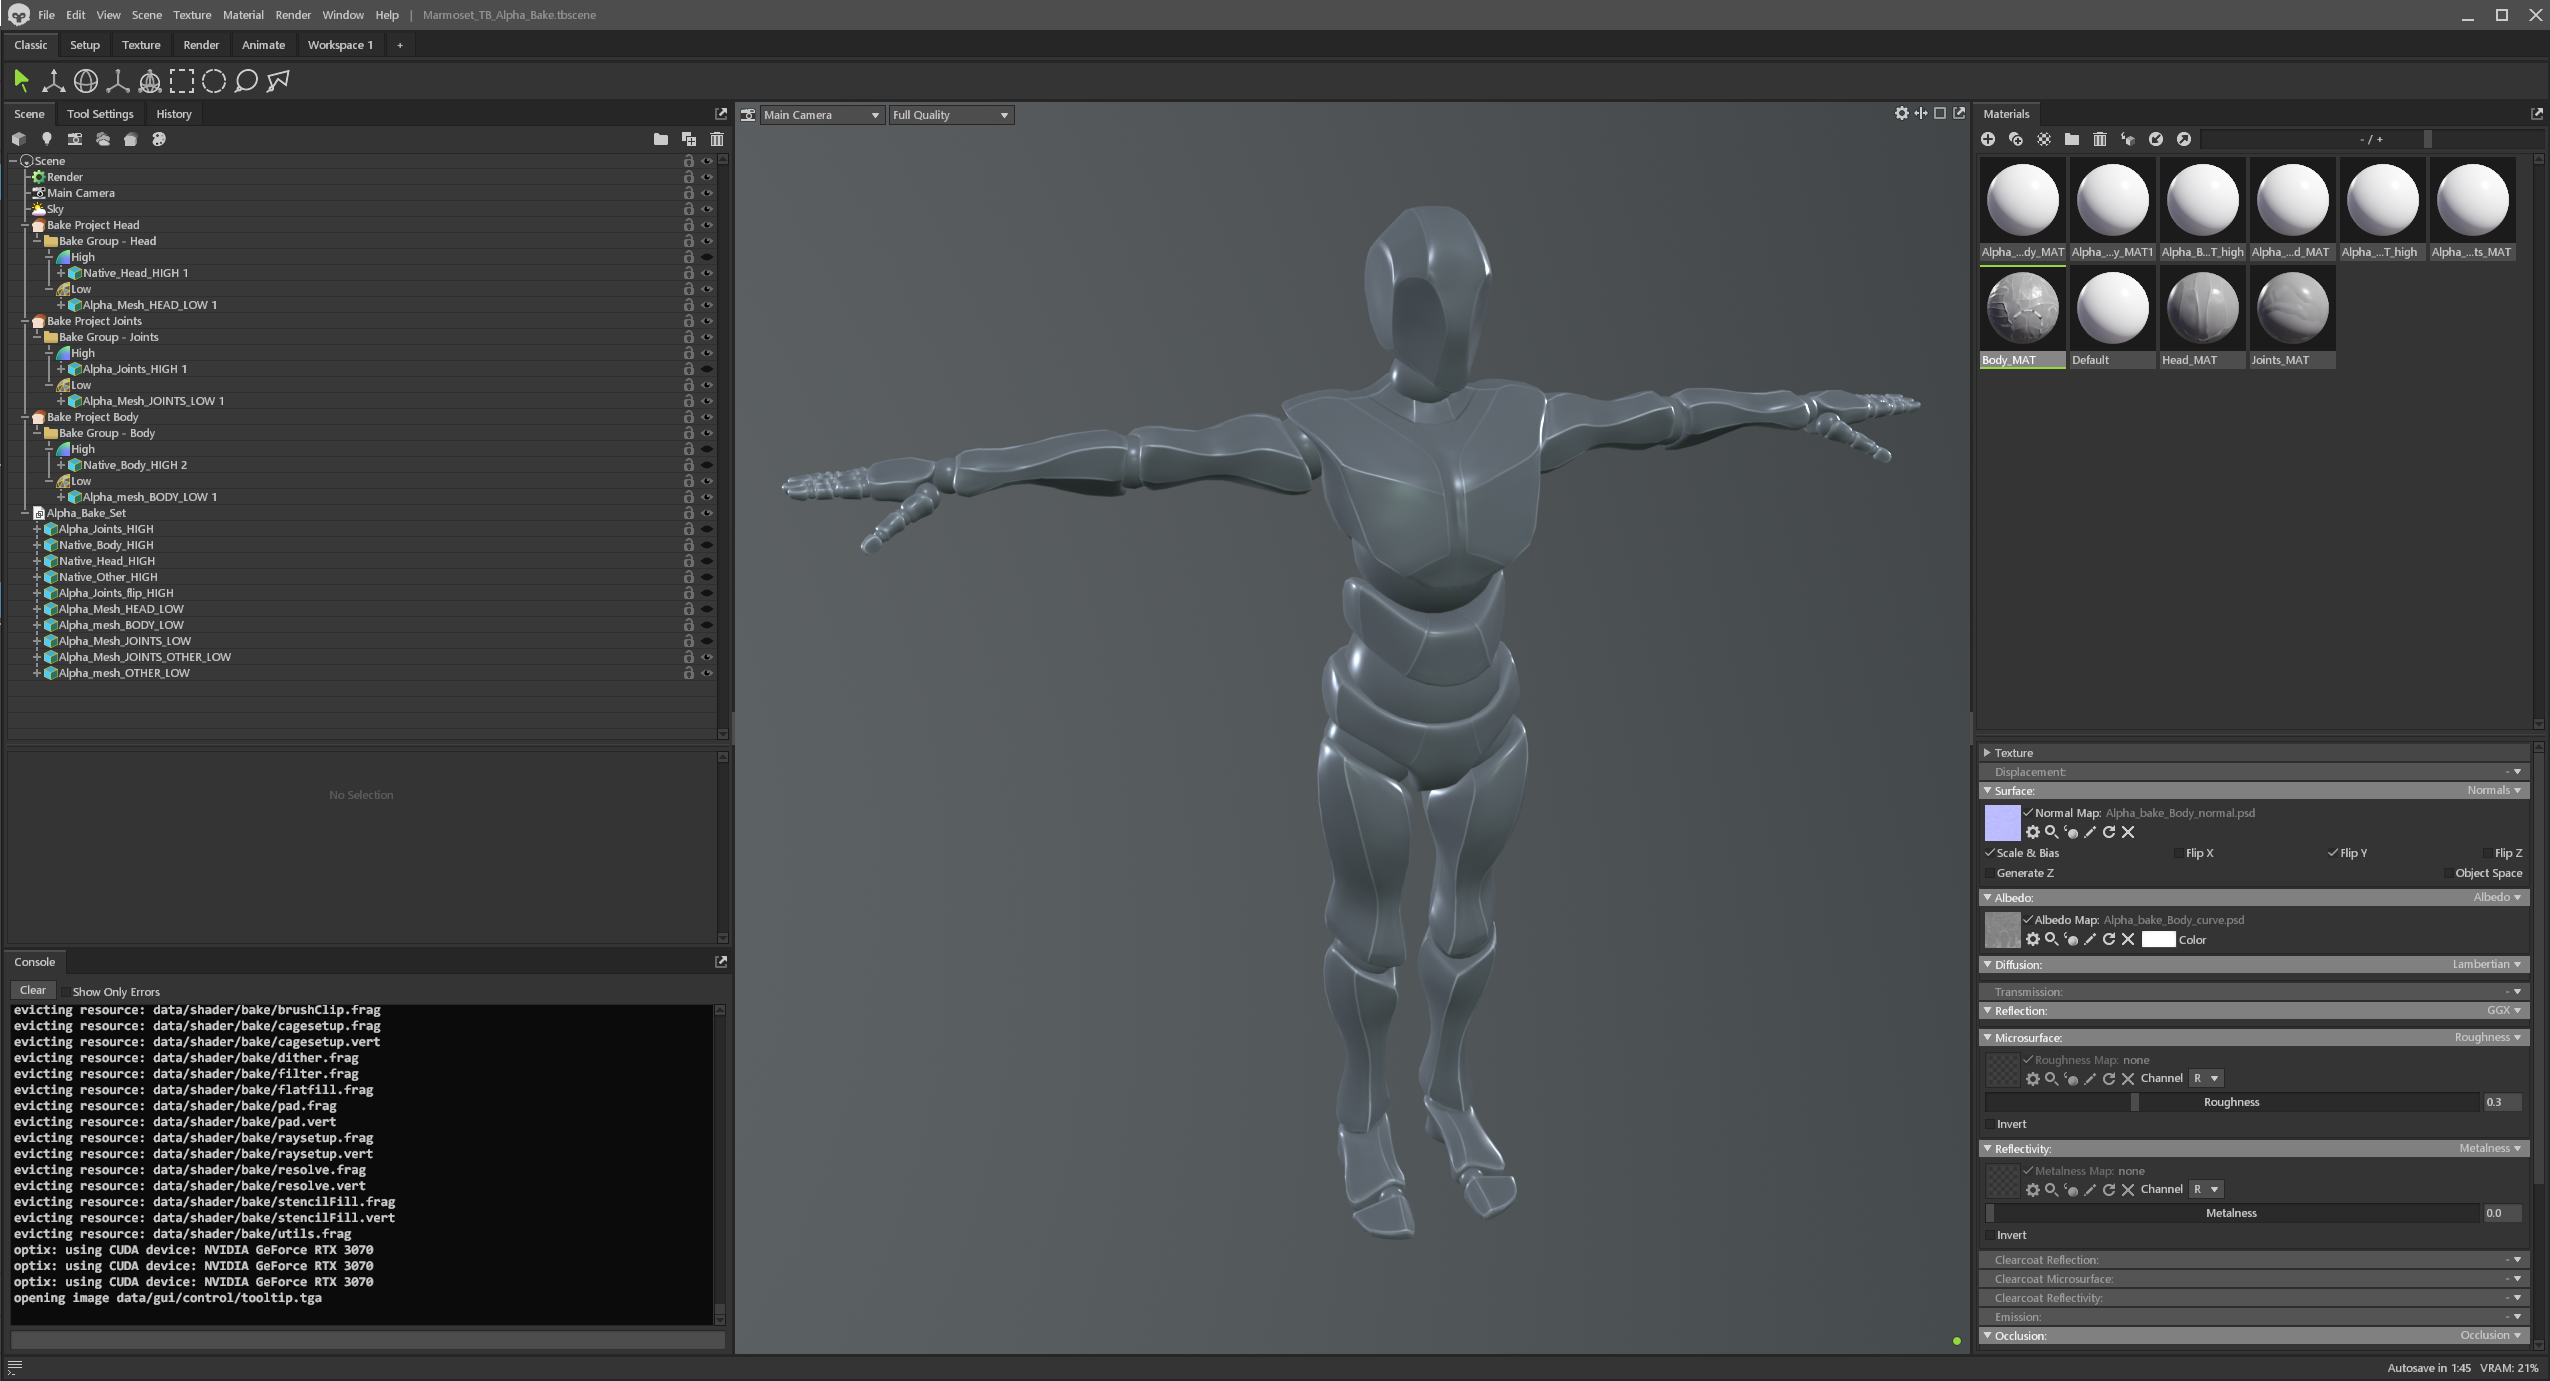Open Diffusion Lambertian model dropdown
This screenshot has height=1381, width=2550.
(2486, 964)
